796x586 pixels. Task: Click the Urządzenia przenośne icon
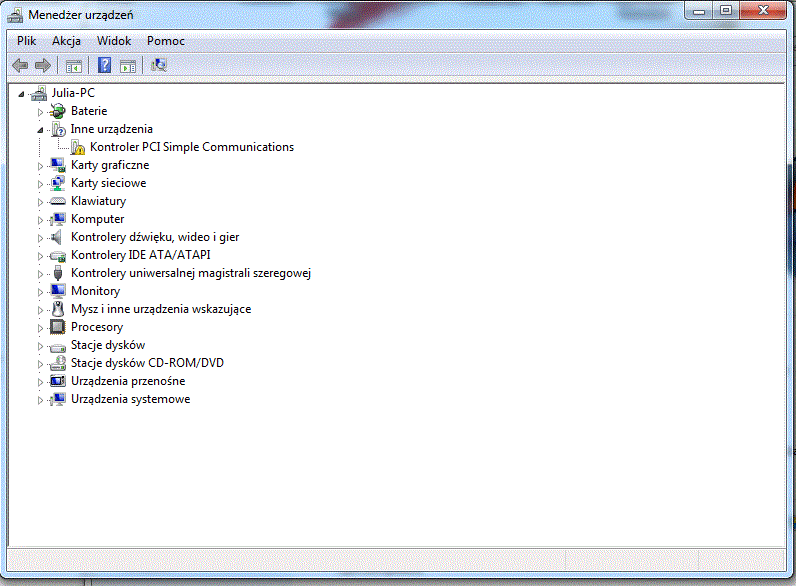click(x=58, y=381)
